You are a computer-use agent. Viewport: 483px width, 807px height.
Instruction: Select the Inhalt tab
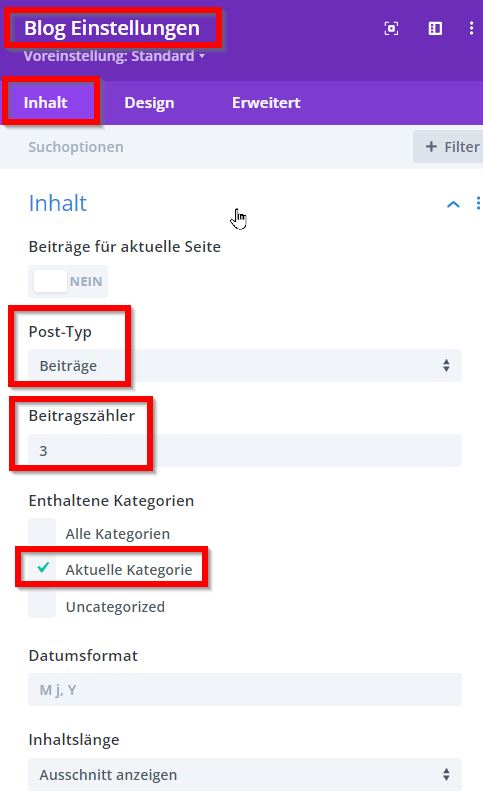pos(45,102)
